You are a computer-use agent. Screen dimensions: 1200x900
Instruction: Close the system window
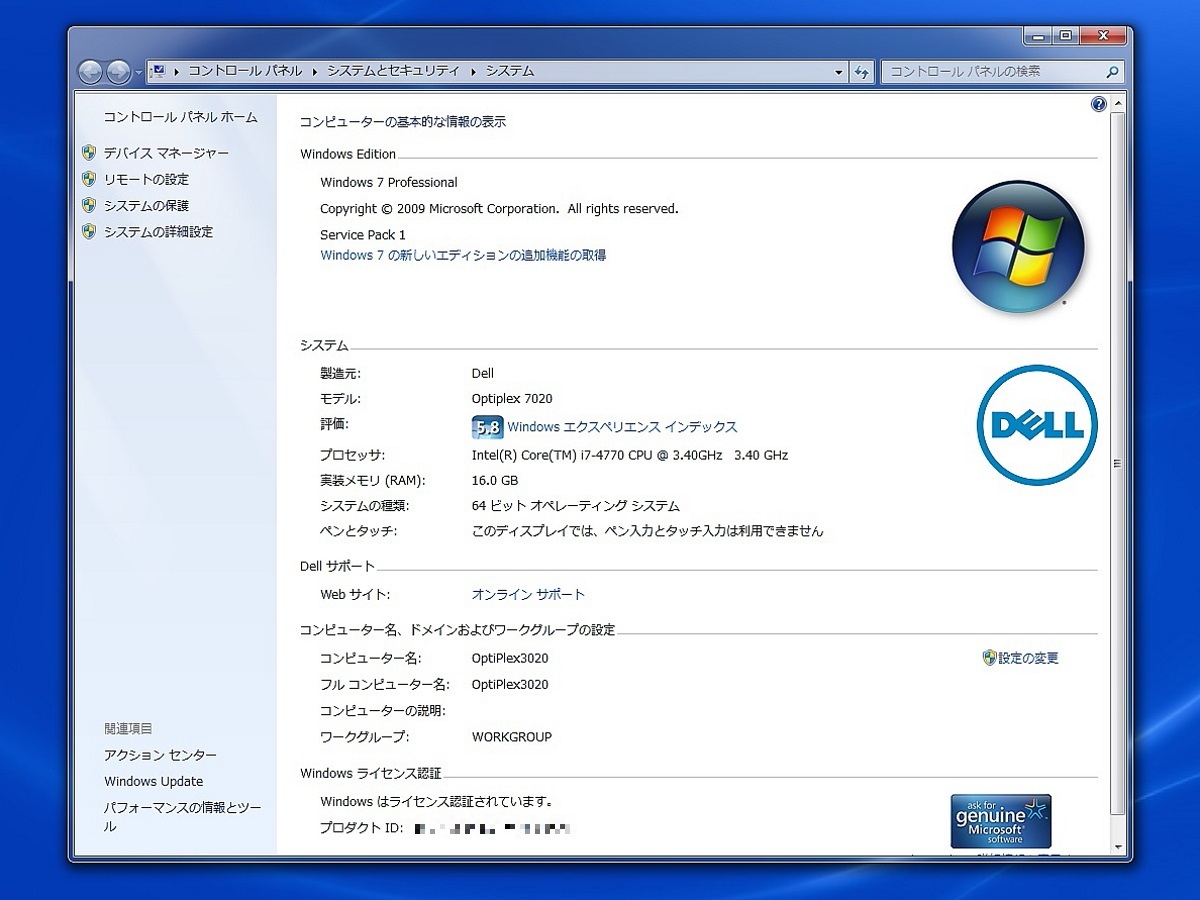(x=1101, y=35)
